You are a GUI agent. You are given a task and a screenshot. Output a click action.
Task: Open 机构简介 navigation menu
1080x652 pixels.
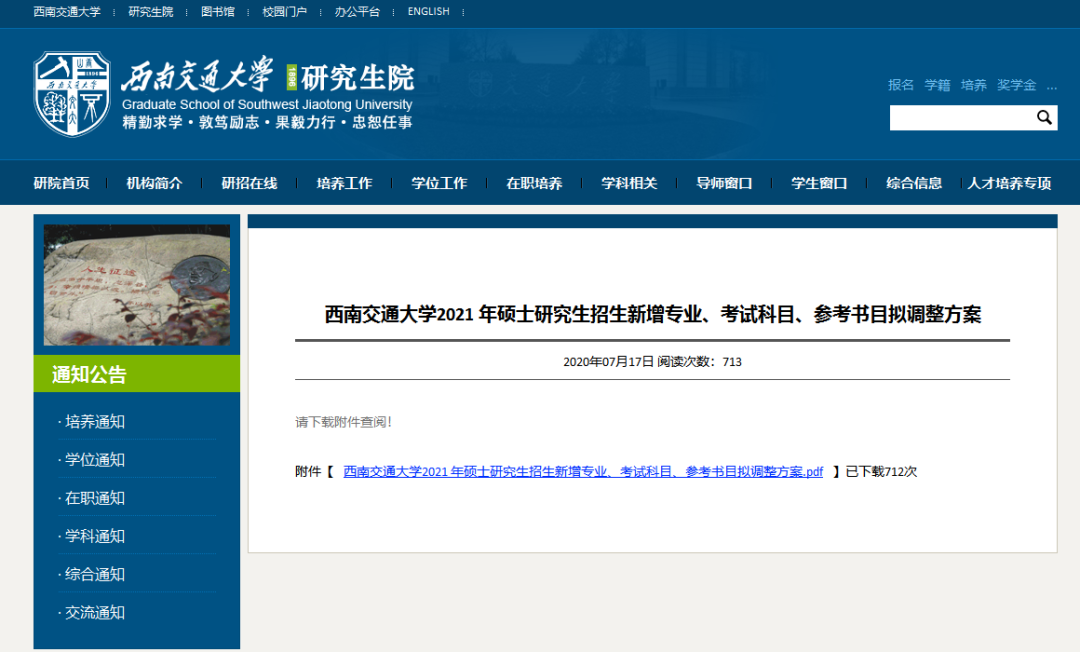[x=154, y=183]
